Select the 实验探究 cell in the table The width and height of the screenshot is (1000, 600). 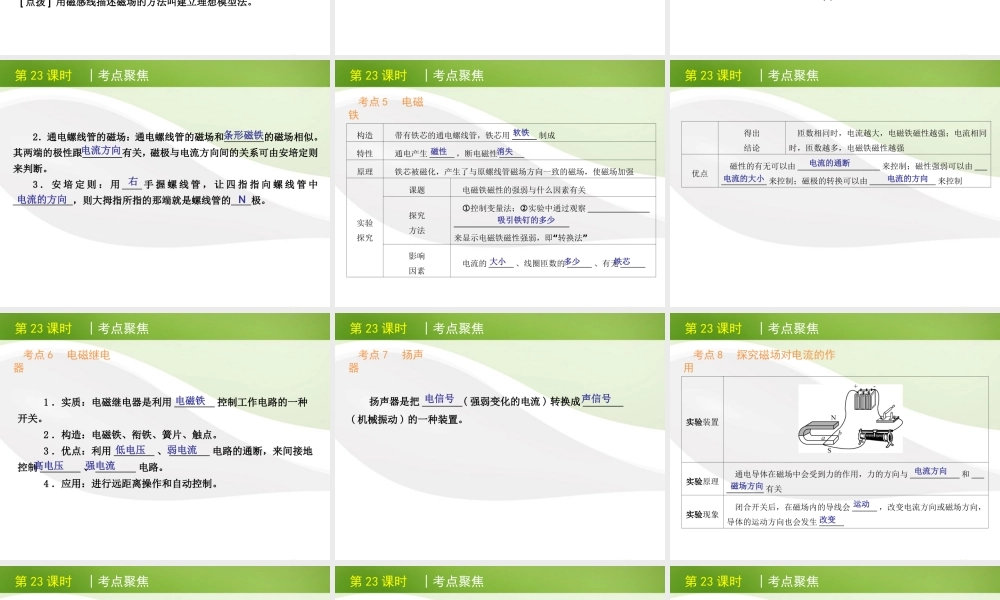click(x=365, y=230)
